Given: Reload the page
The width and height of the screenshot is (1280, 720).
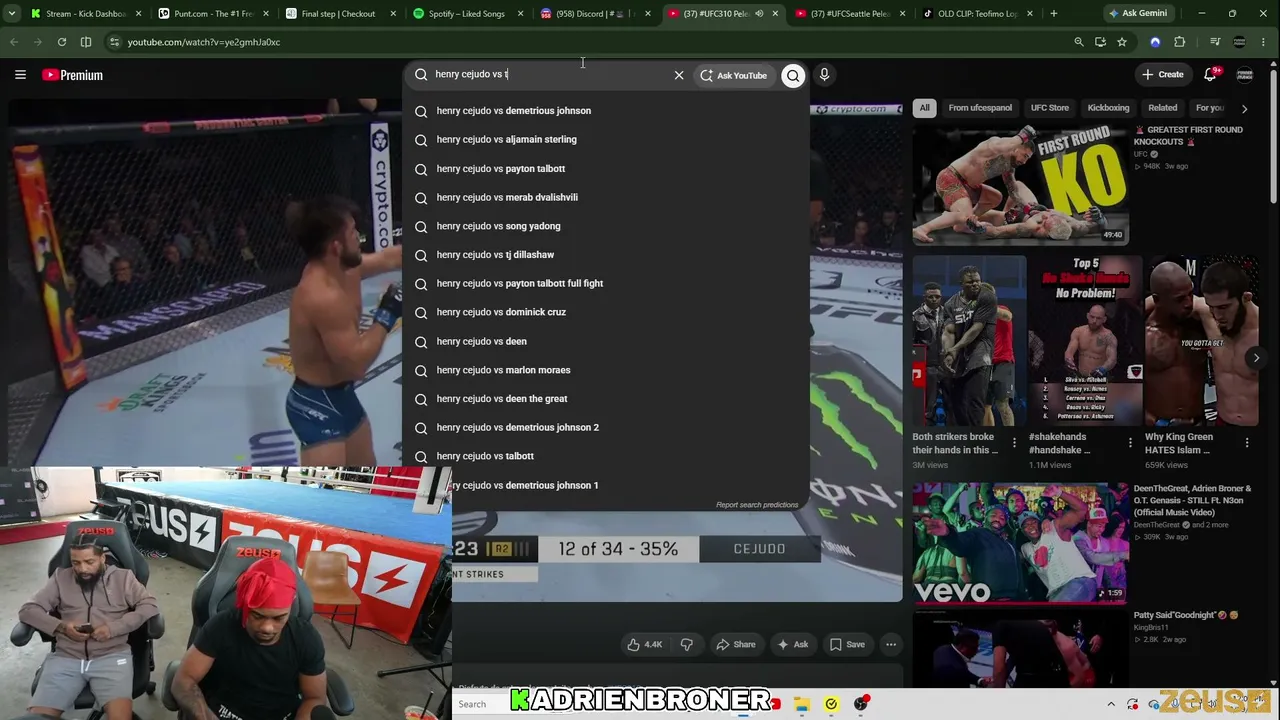Looking at the screenshot, I should [x=62, y=42].
